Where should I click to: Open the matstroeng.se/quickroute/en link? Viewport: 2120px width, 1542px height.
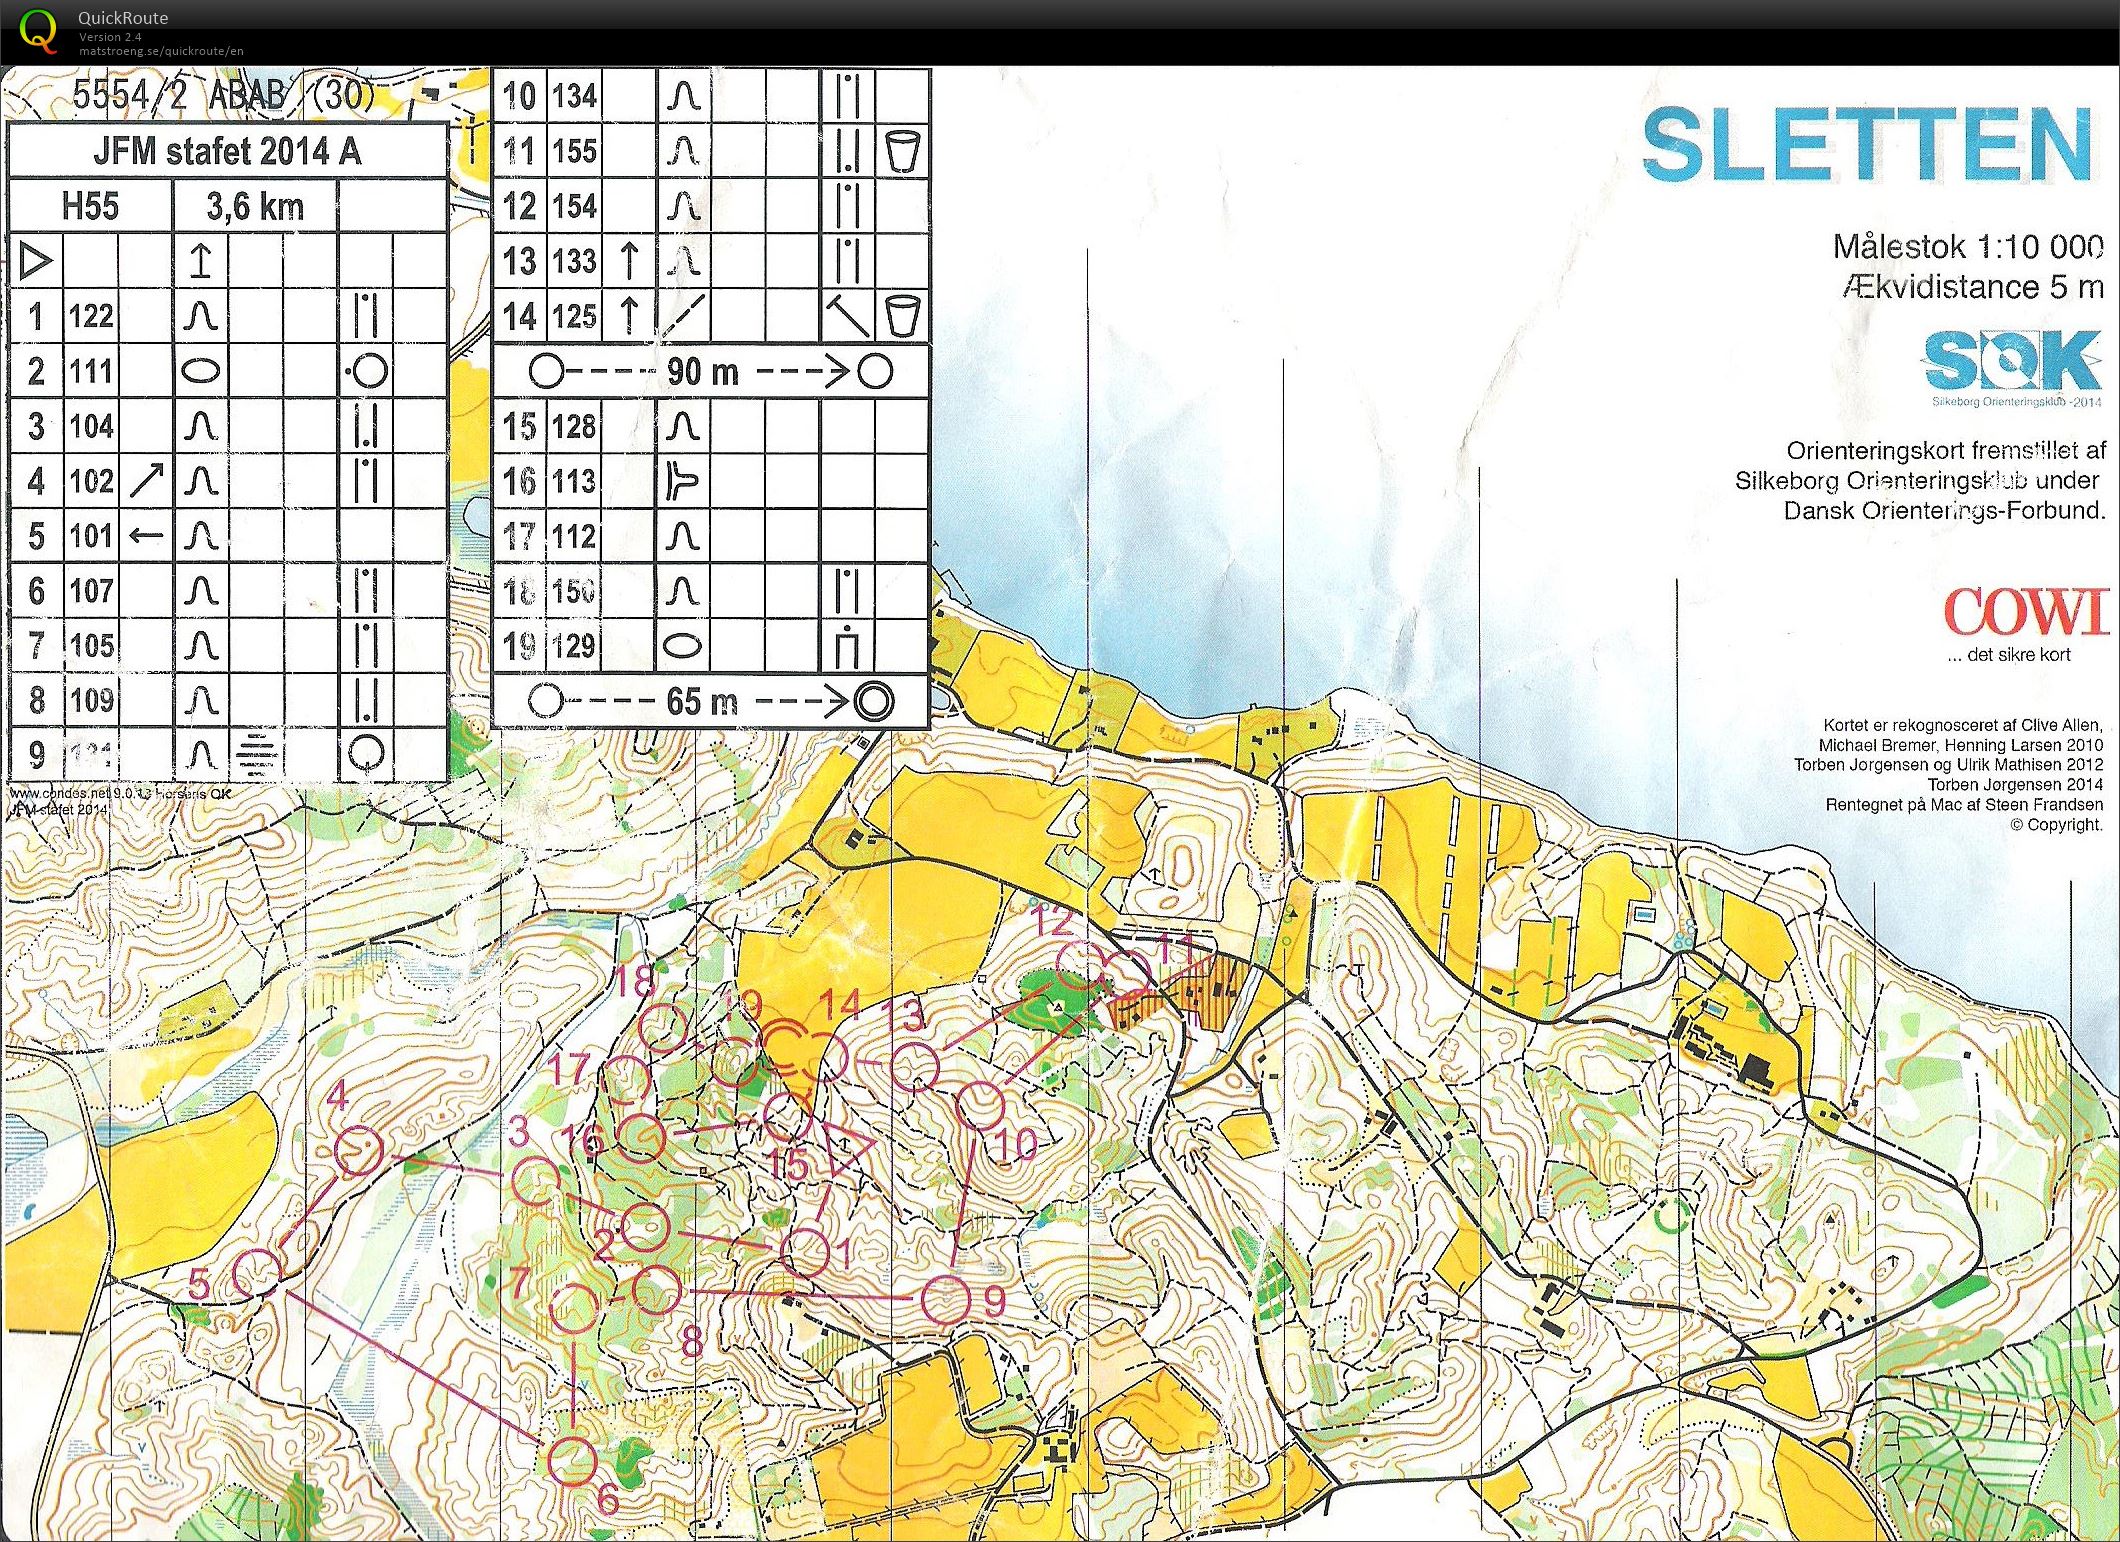[161, 51]
